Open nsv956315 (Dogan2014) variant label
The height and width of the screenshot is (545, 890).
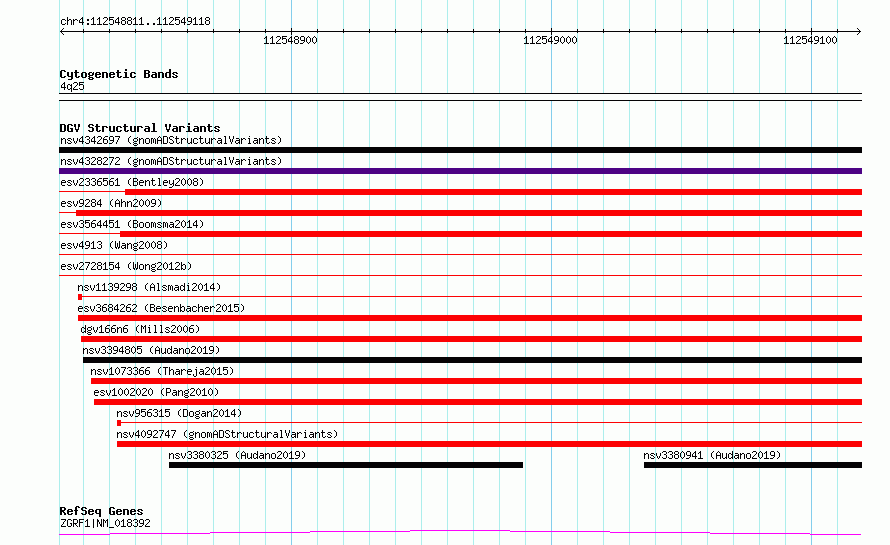[179, 413]
